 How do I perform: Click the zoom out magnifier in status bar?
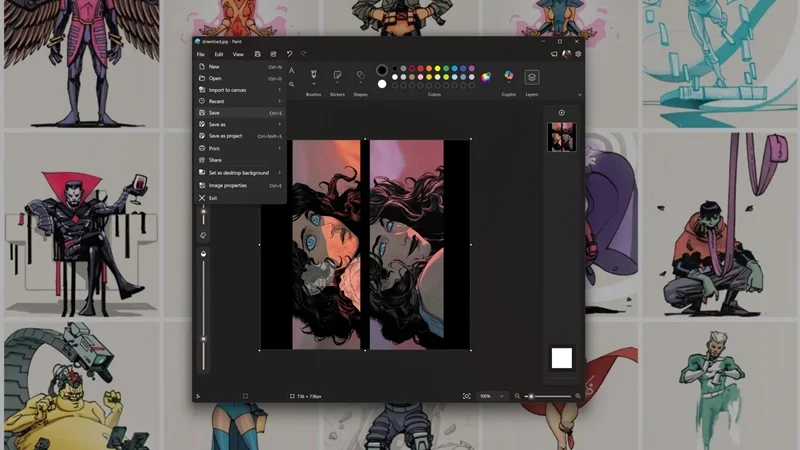pyautogui.click(x=517, y=396)
